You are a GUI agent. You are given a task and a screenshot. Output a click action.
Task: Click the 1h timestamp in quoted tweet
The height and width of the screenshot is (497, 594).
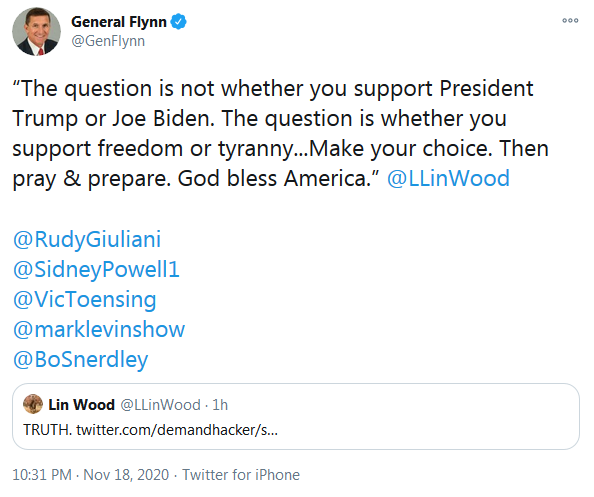click(x=220, y=405)
